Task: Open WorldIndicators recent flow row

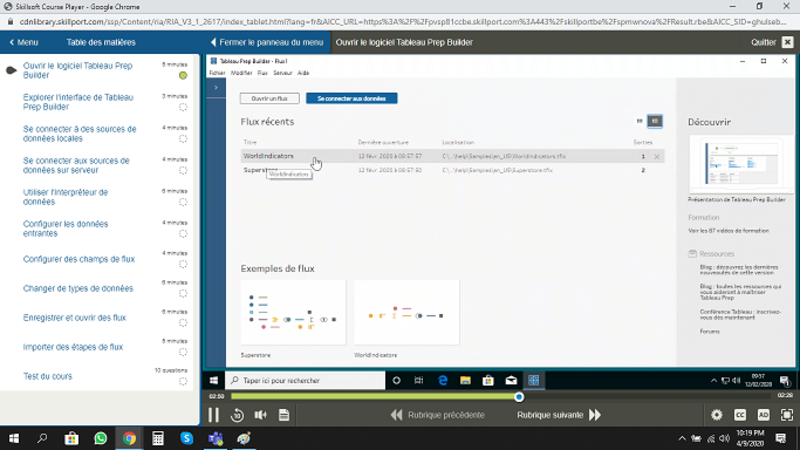Action: point(452,156)
